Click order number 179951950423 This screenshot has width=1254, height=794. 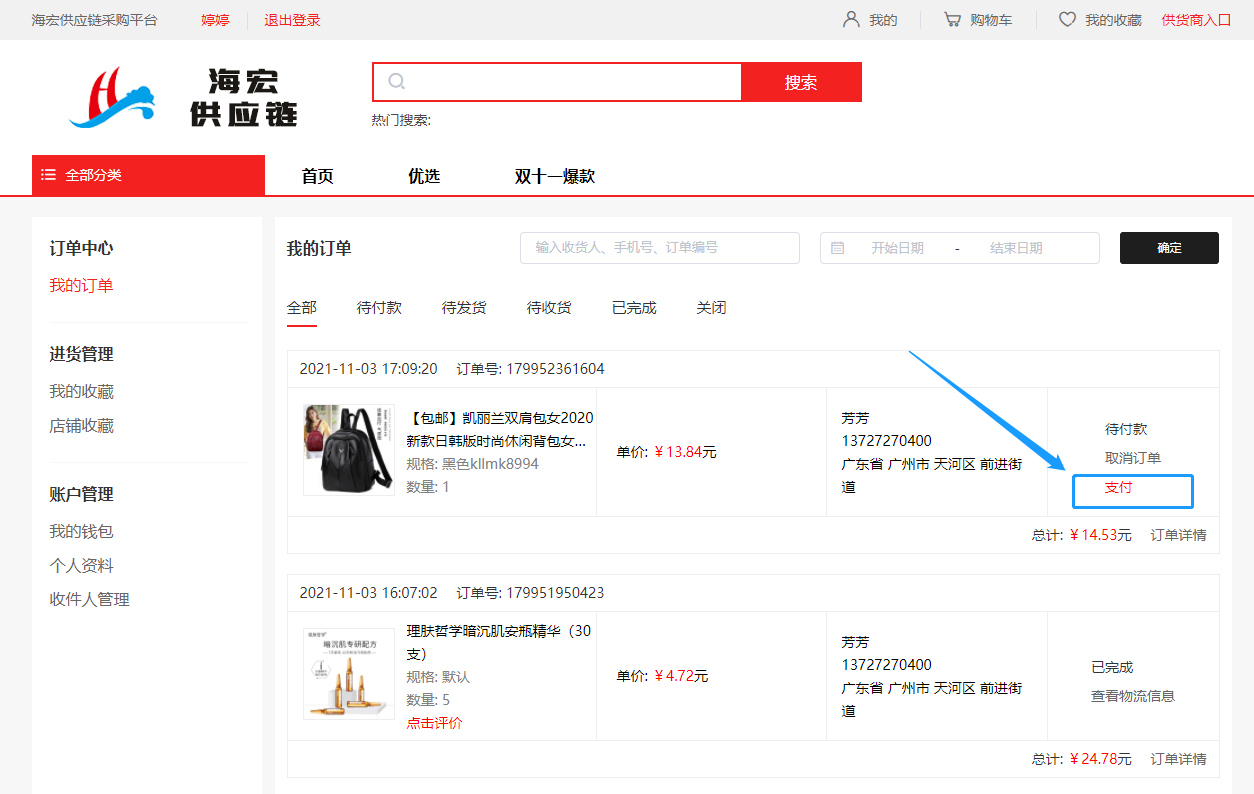coord(555,593)
